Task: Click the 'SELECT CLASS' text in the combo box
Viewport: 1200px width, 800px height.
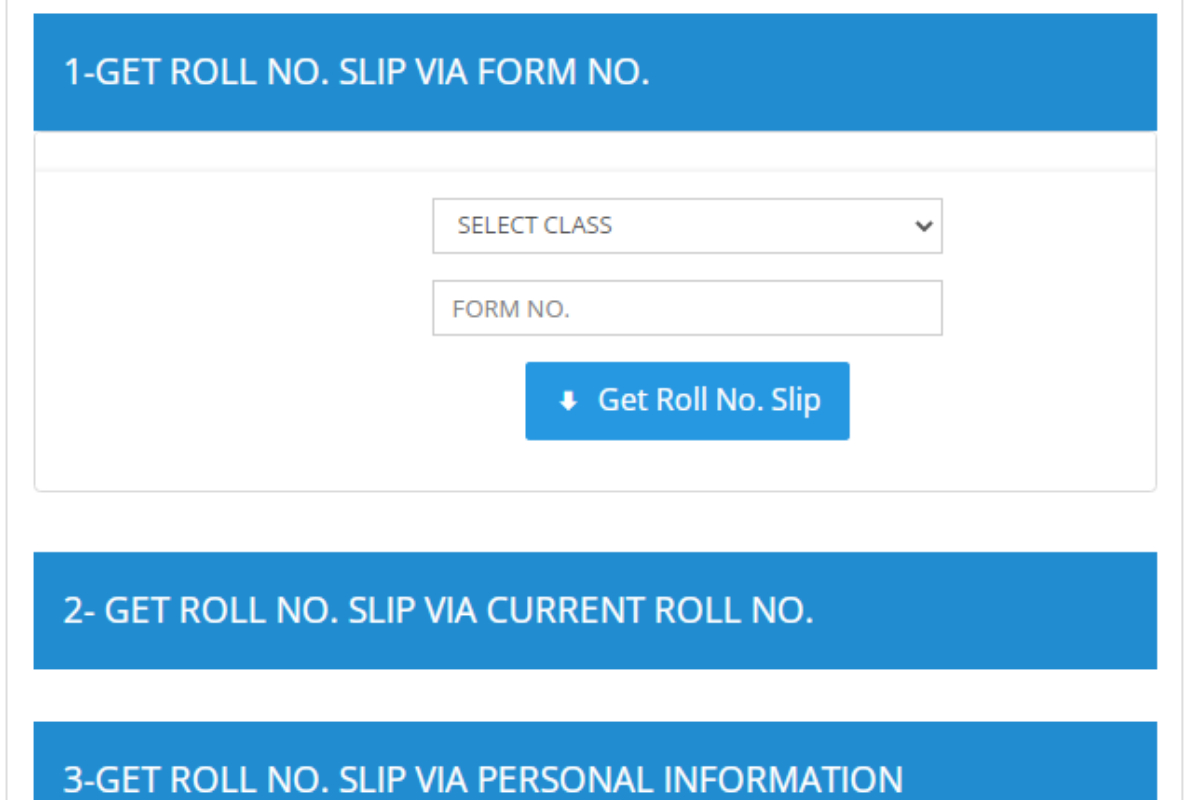Action: [534, 226]
